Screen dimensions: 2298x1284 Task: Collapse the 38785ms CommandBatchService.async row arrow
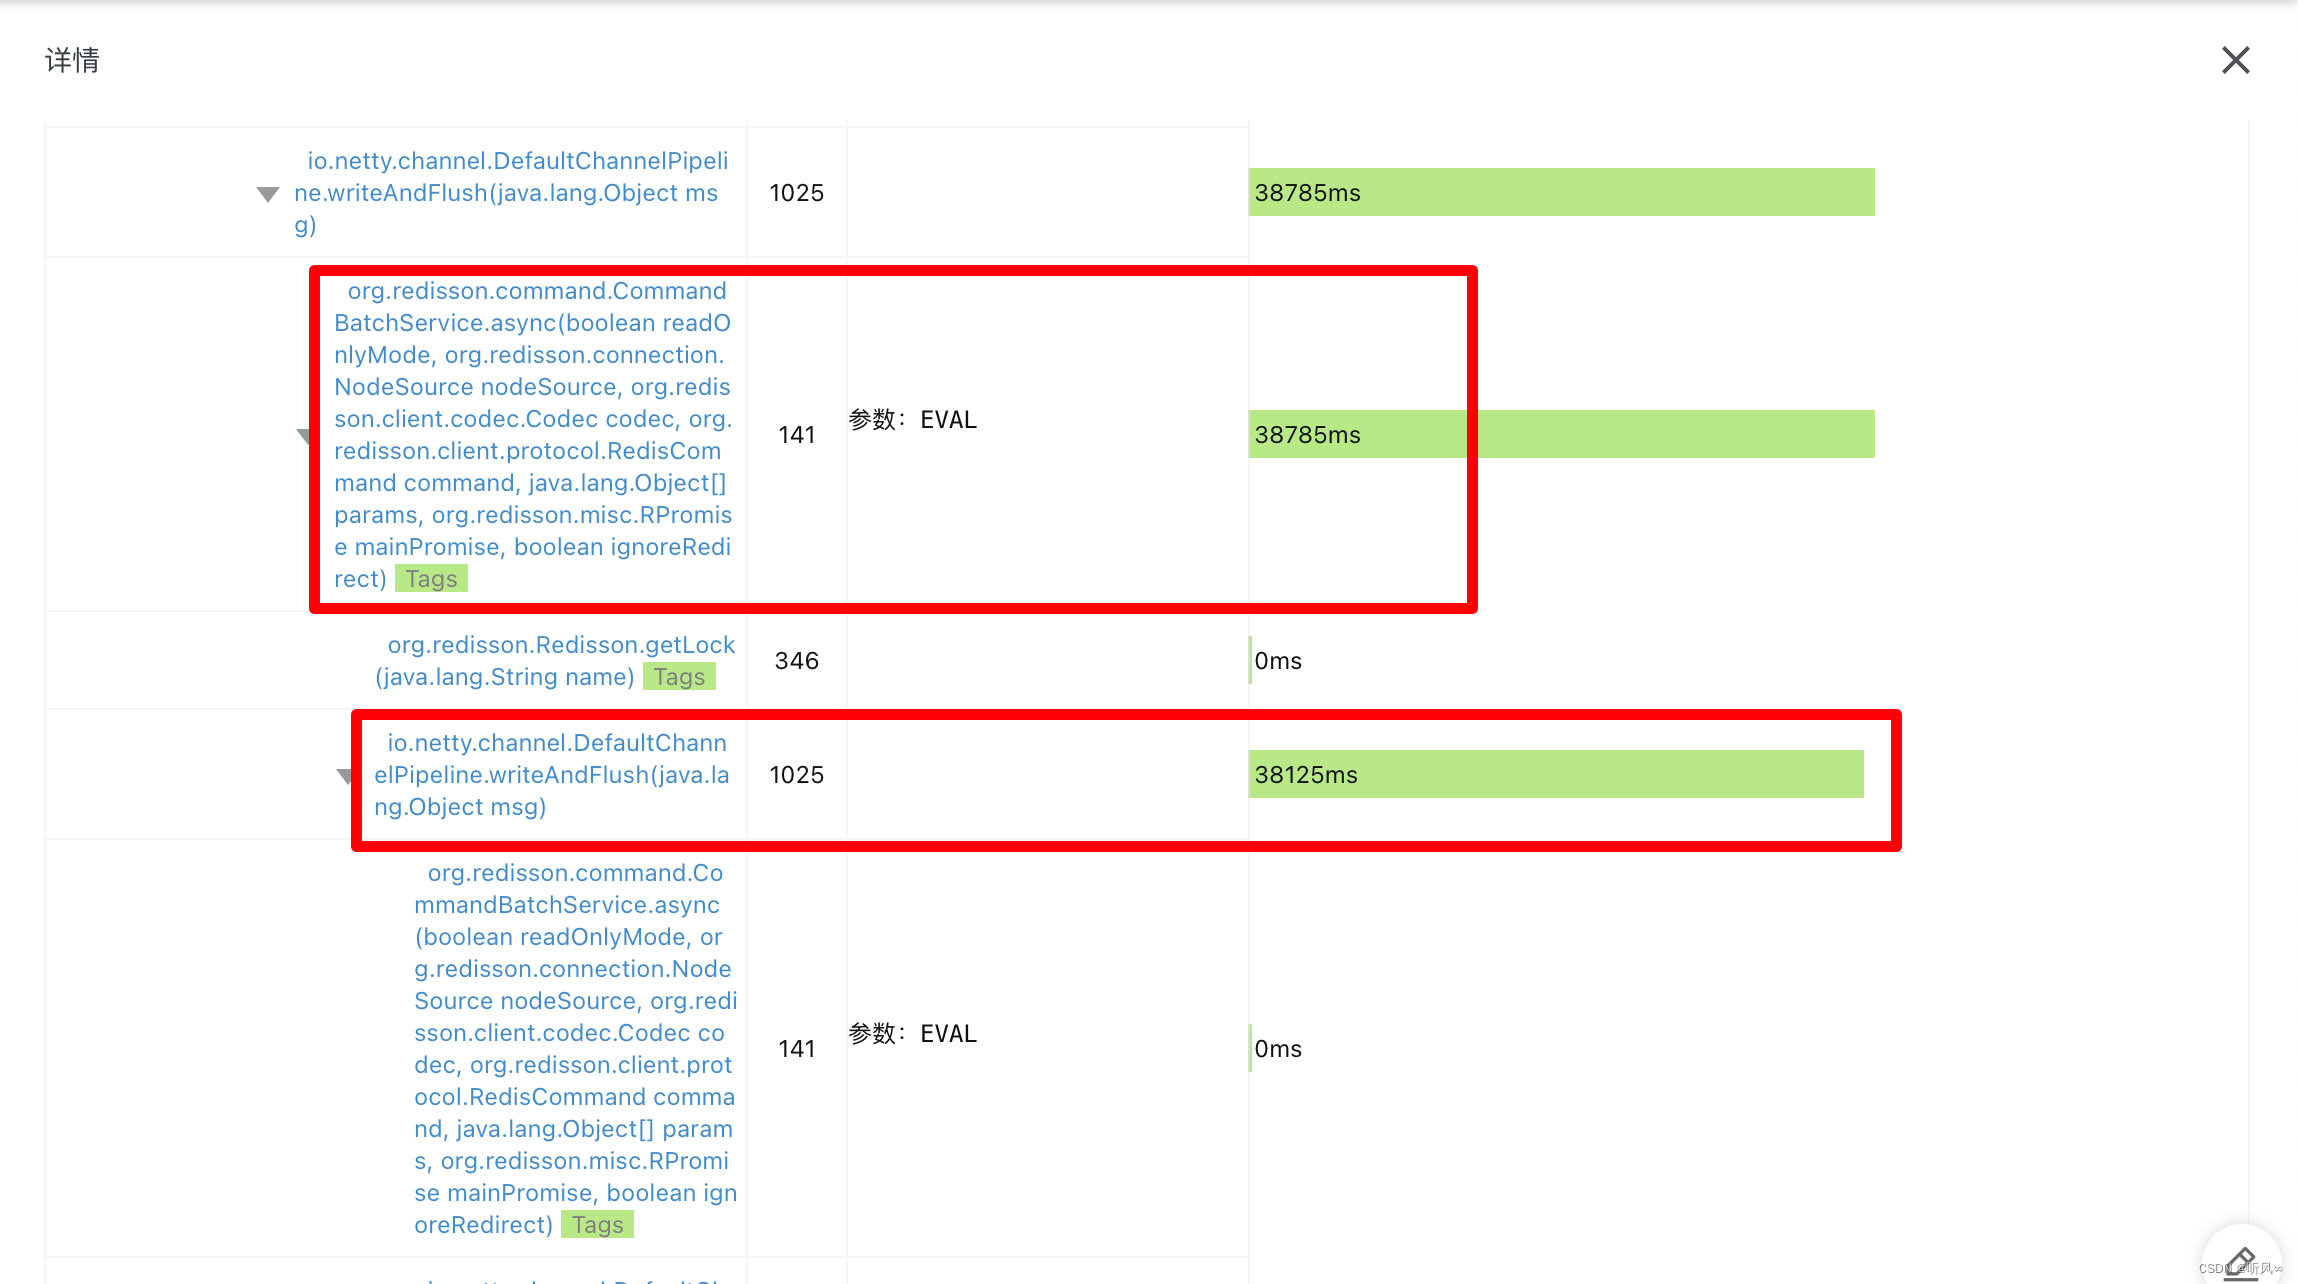[x=304, y=435]
